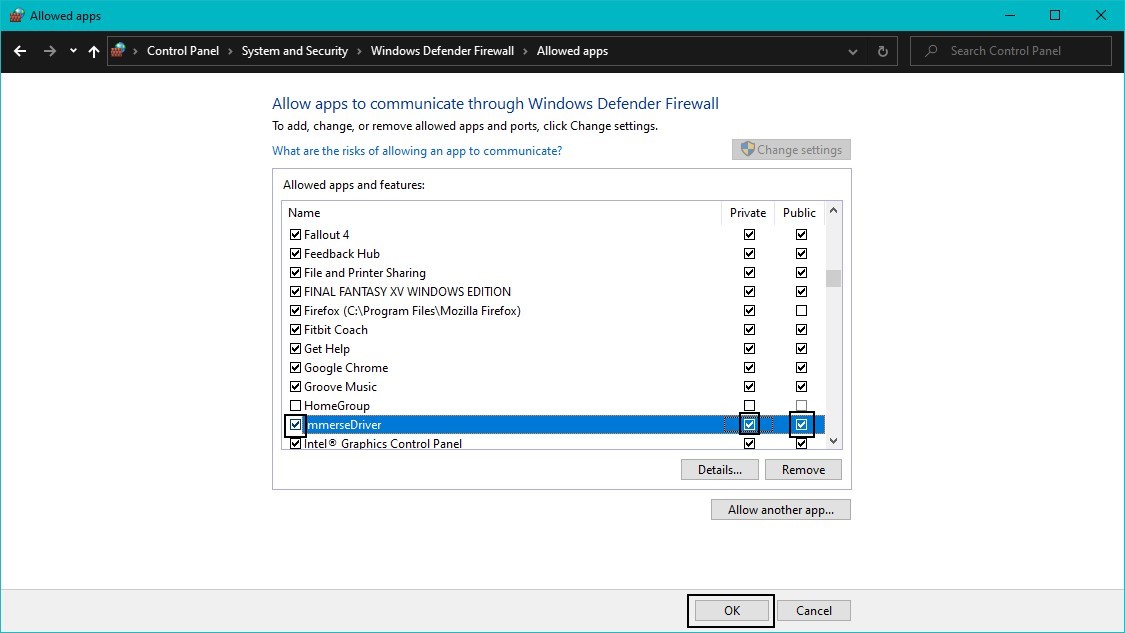The image size is (1125, 633).
Task: Click the Details... button
Action: pos(720,469)
